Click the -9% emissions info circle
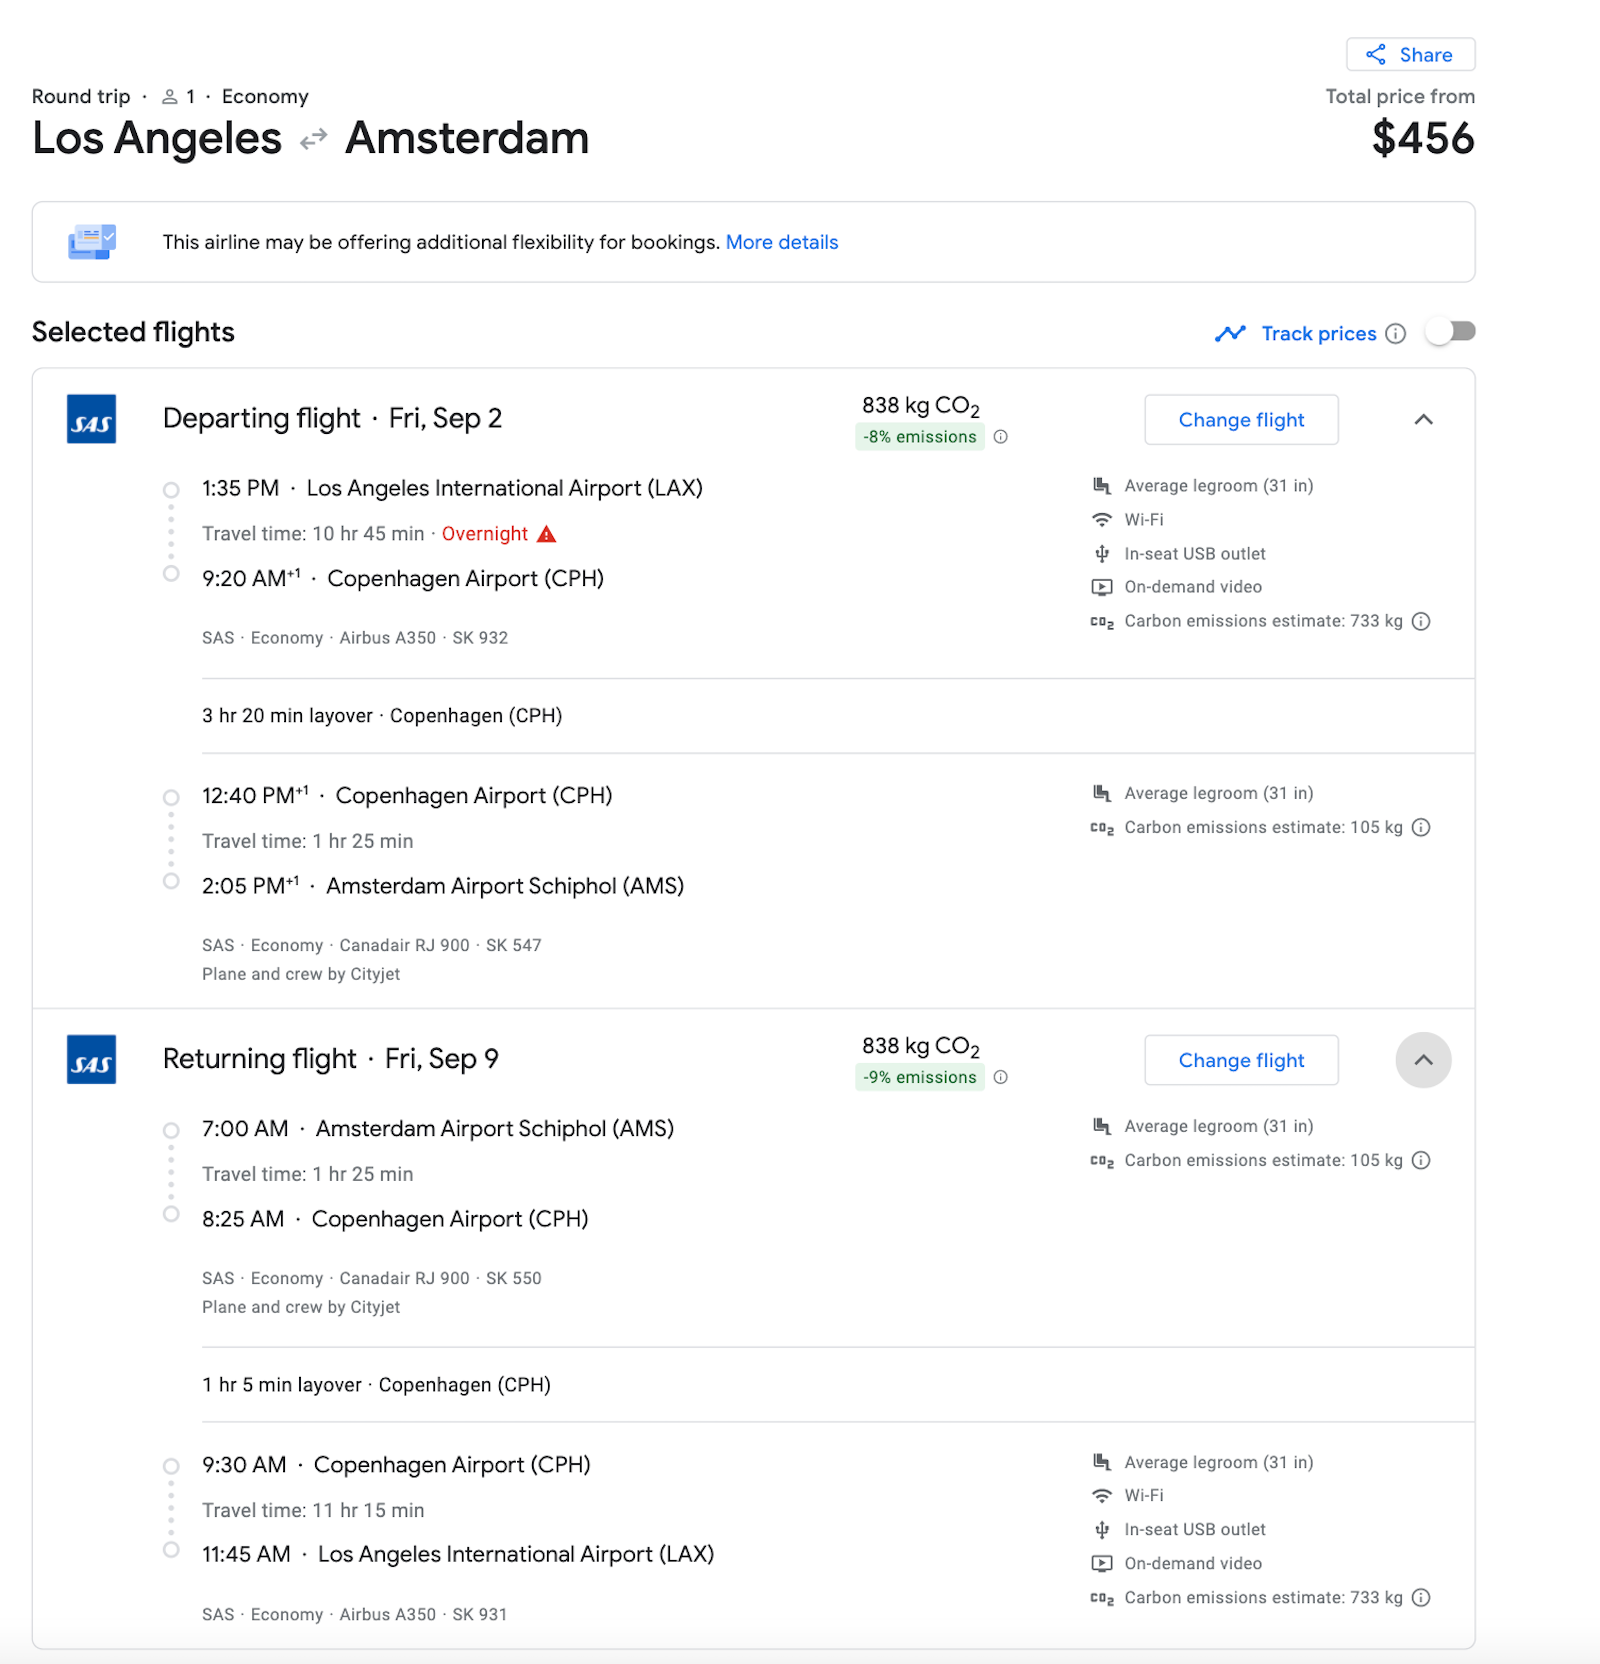 (1002, 1077)
